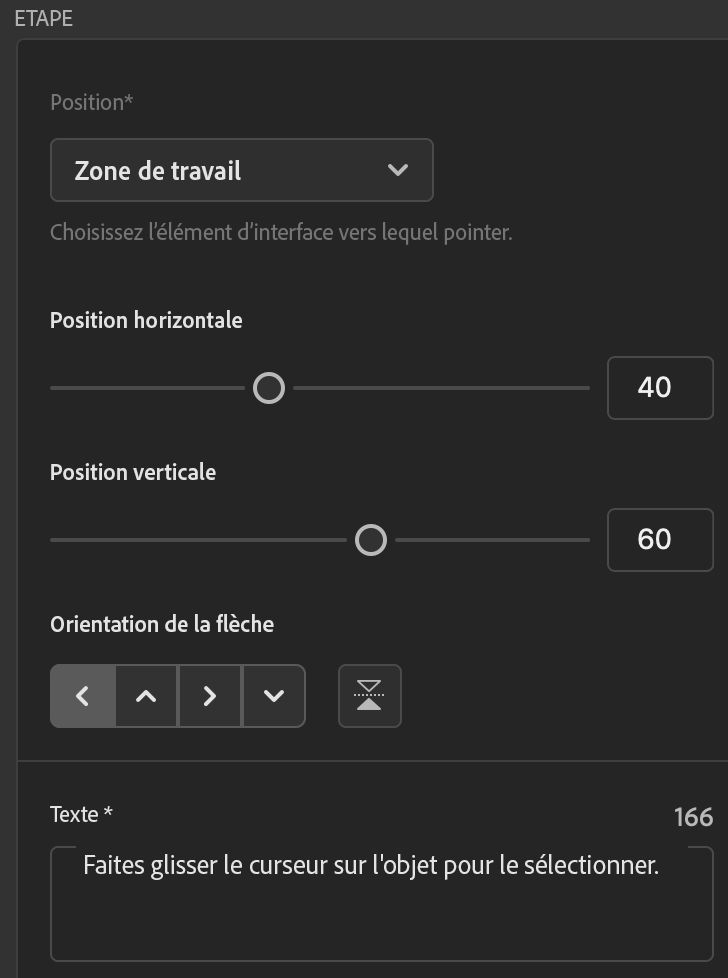This screenshot has height=978, width=728.
Task: Click the Position verticale slider handle
Action: coord(371,540)
